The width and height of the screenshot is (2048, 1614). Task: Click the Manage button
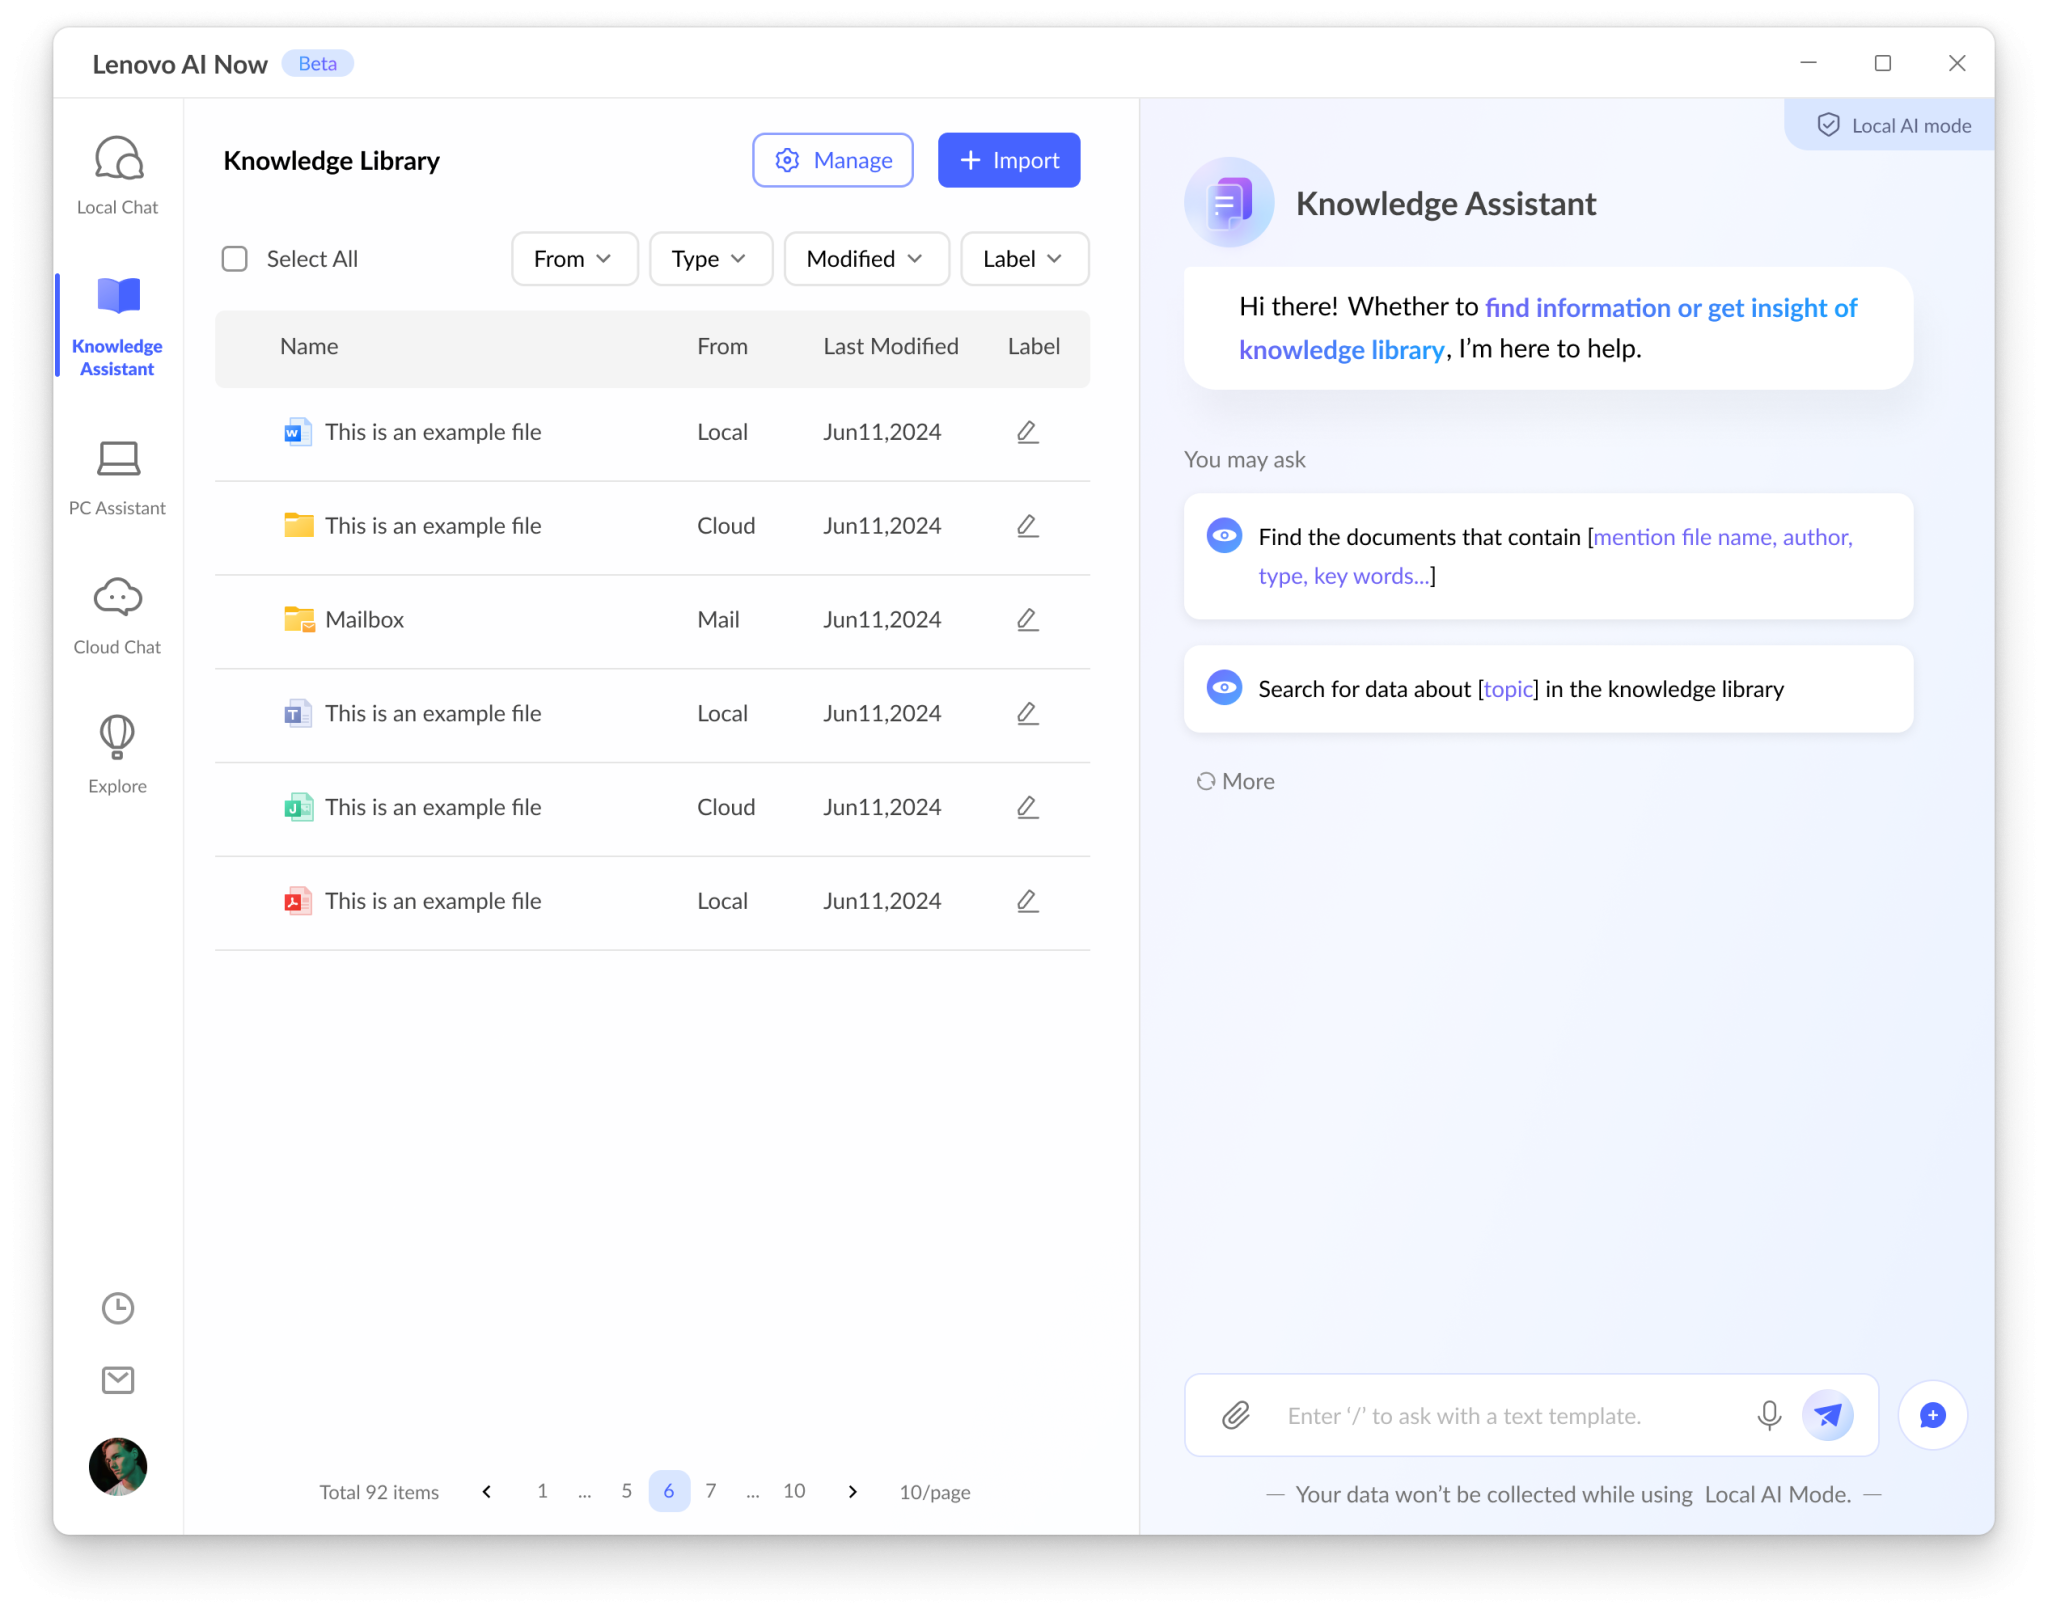coord(832,160)
